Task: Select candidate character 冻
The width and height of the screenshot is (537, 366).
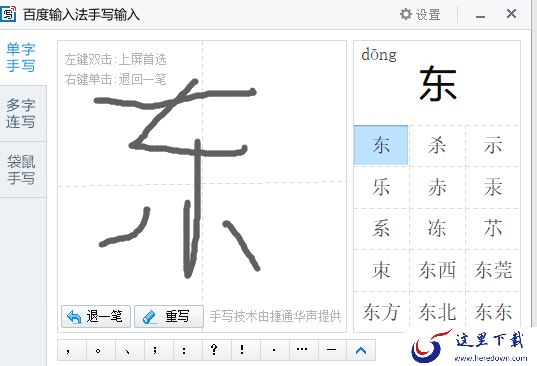Action: [437, 229]
